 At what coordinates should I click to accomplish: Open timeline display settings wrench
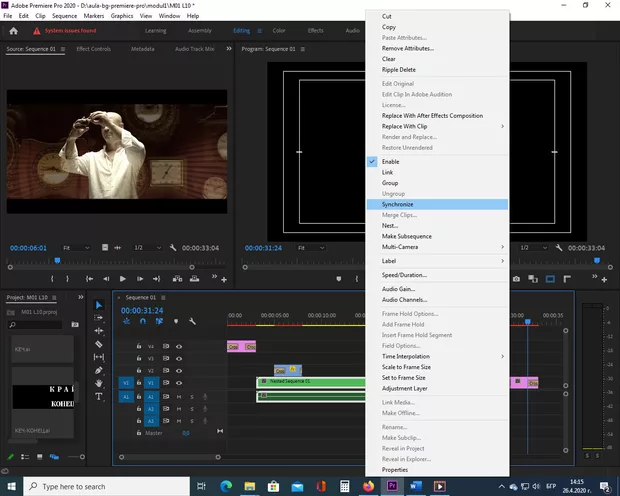click(x=194, y=321)
